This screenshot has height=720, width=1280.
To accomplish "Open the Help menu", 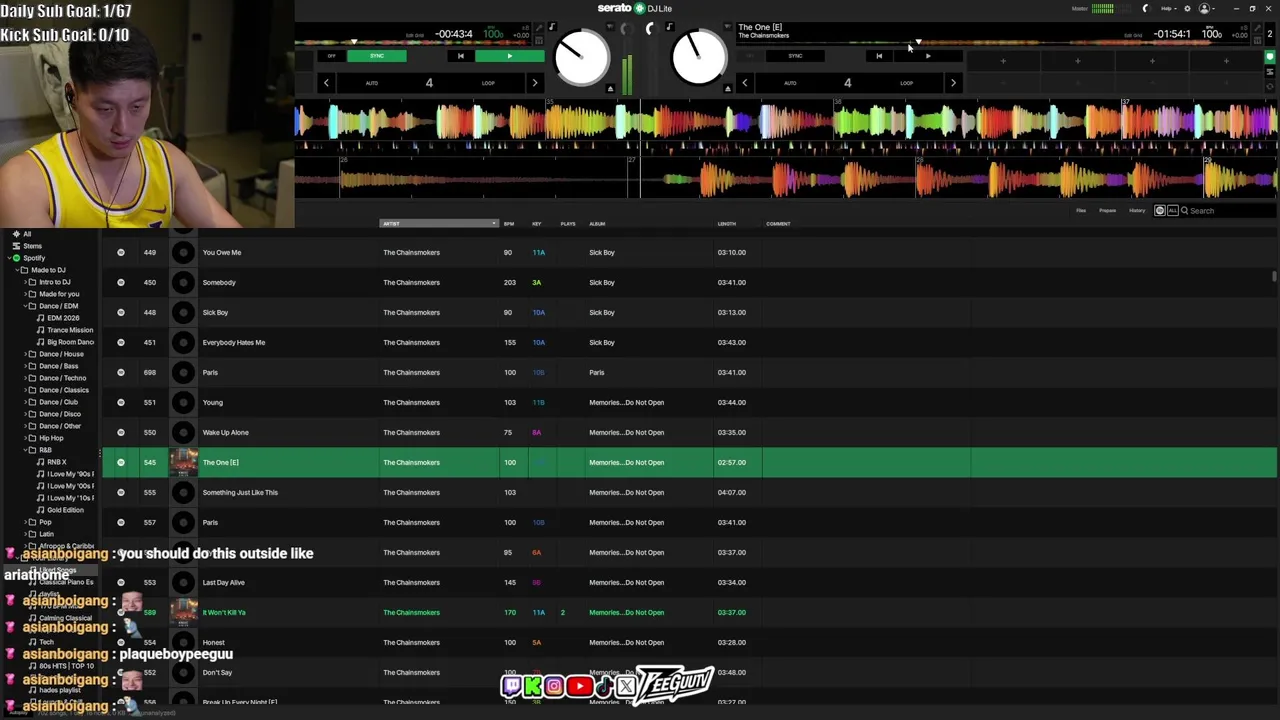I will pos(1168,8).
